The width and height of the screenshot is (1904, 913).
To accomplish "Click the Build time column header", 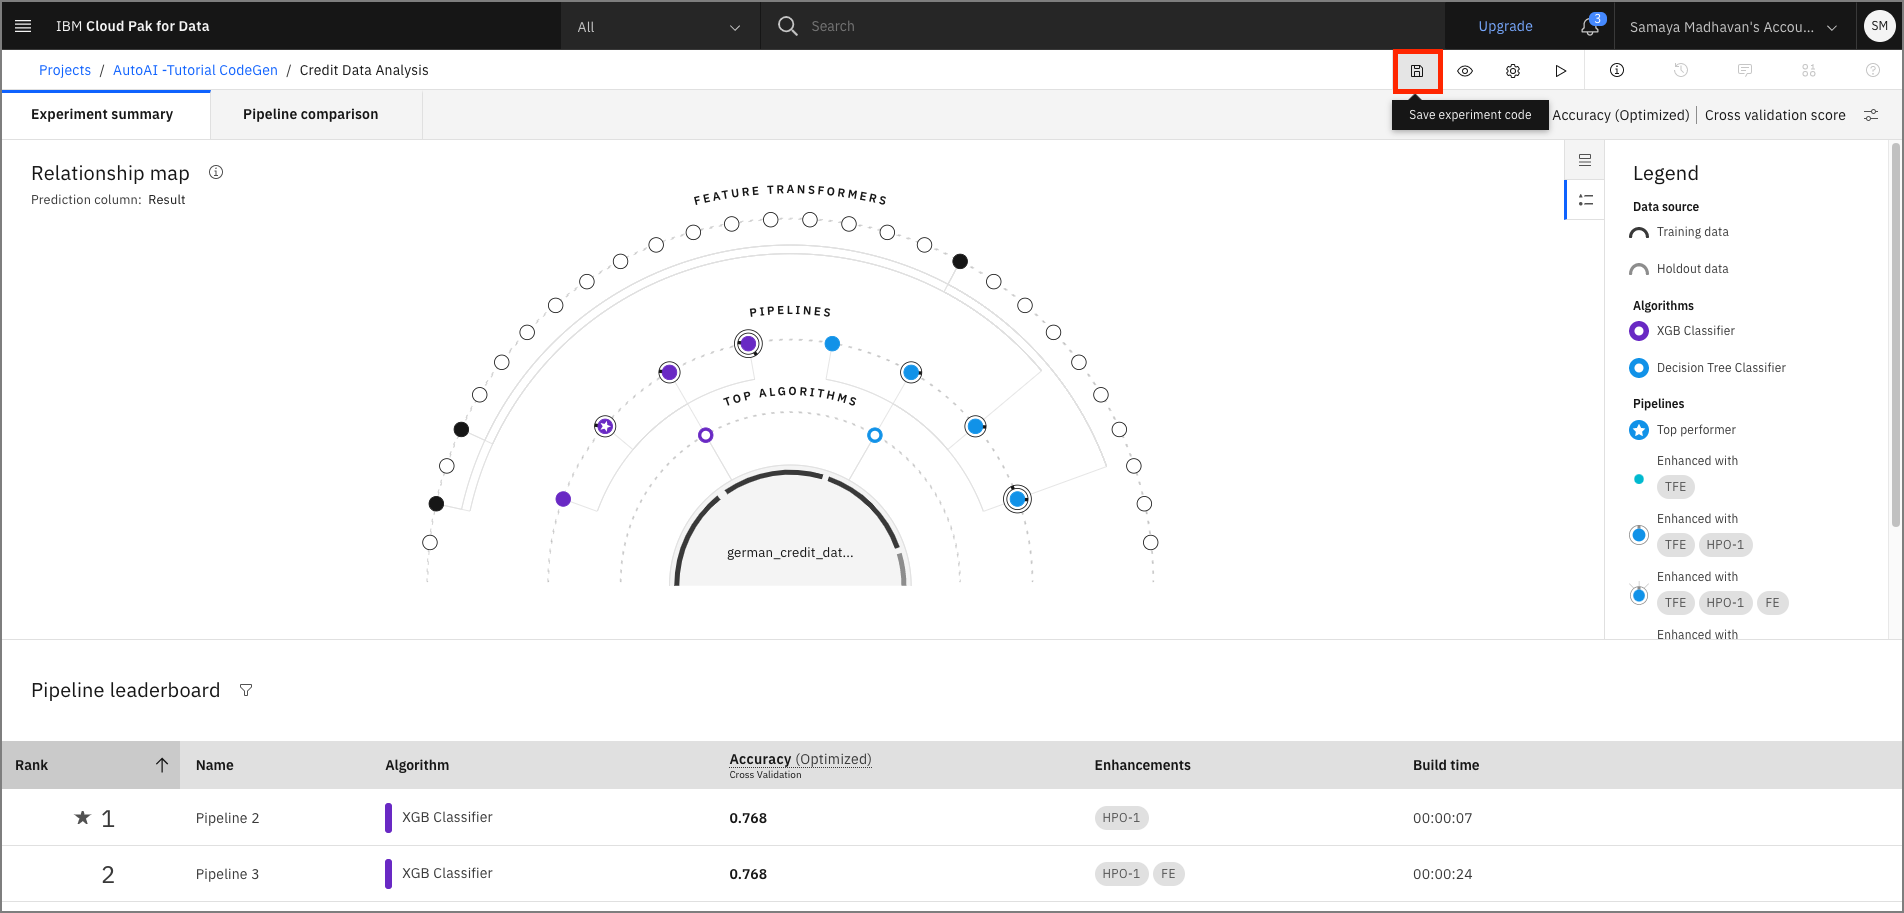I will pos(1446,765).
